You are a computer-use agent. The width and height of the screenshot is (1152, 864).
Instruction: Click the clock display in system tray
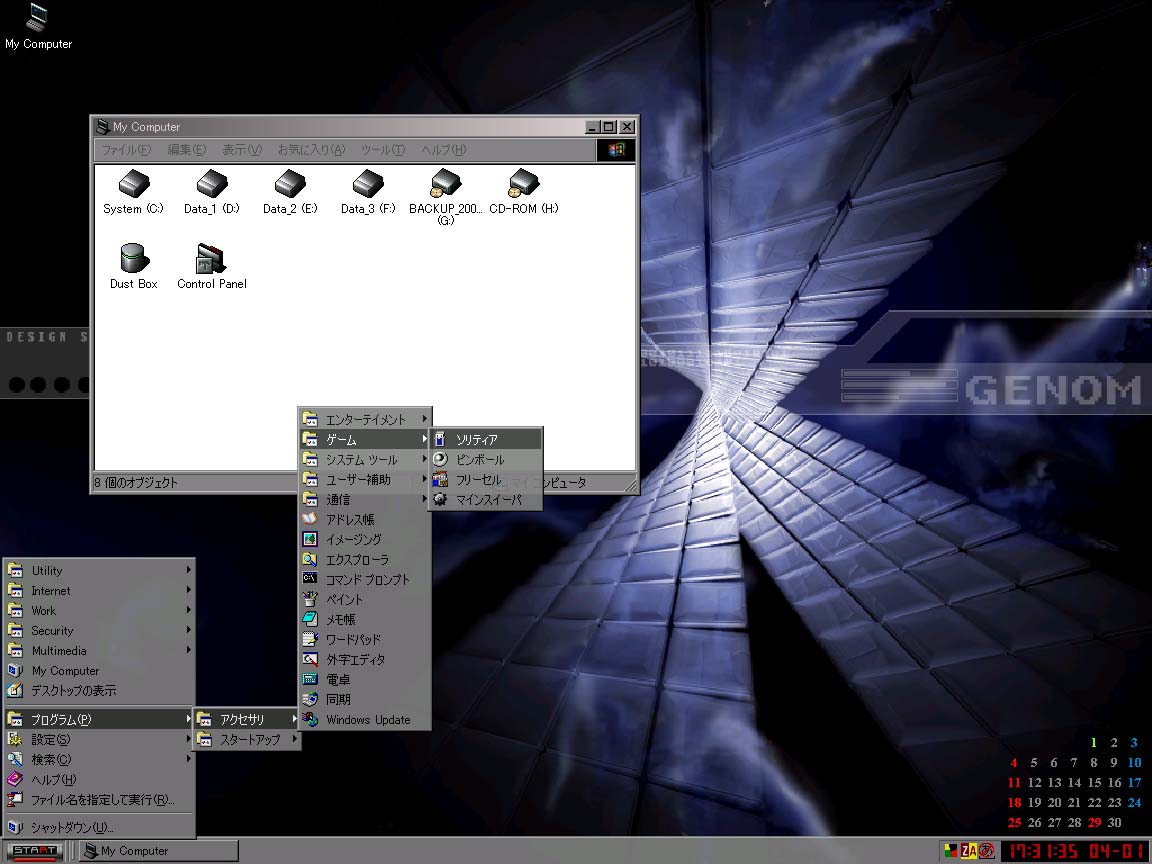[x=1076, y=851]
